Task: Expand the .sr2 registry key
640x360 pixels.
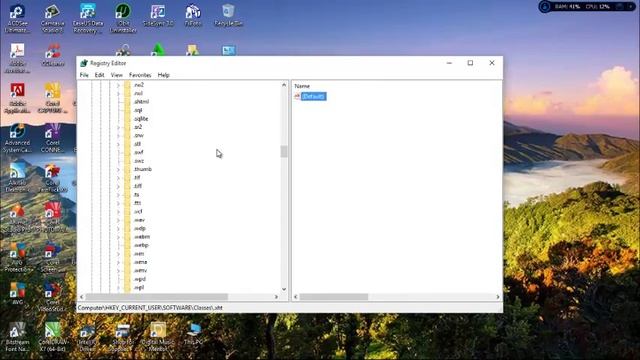Action: click(x=118, y=127)
